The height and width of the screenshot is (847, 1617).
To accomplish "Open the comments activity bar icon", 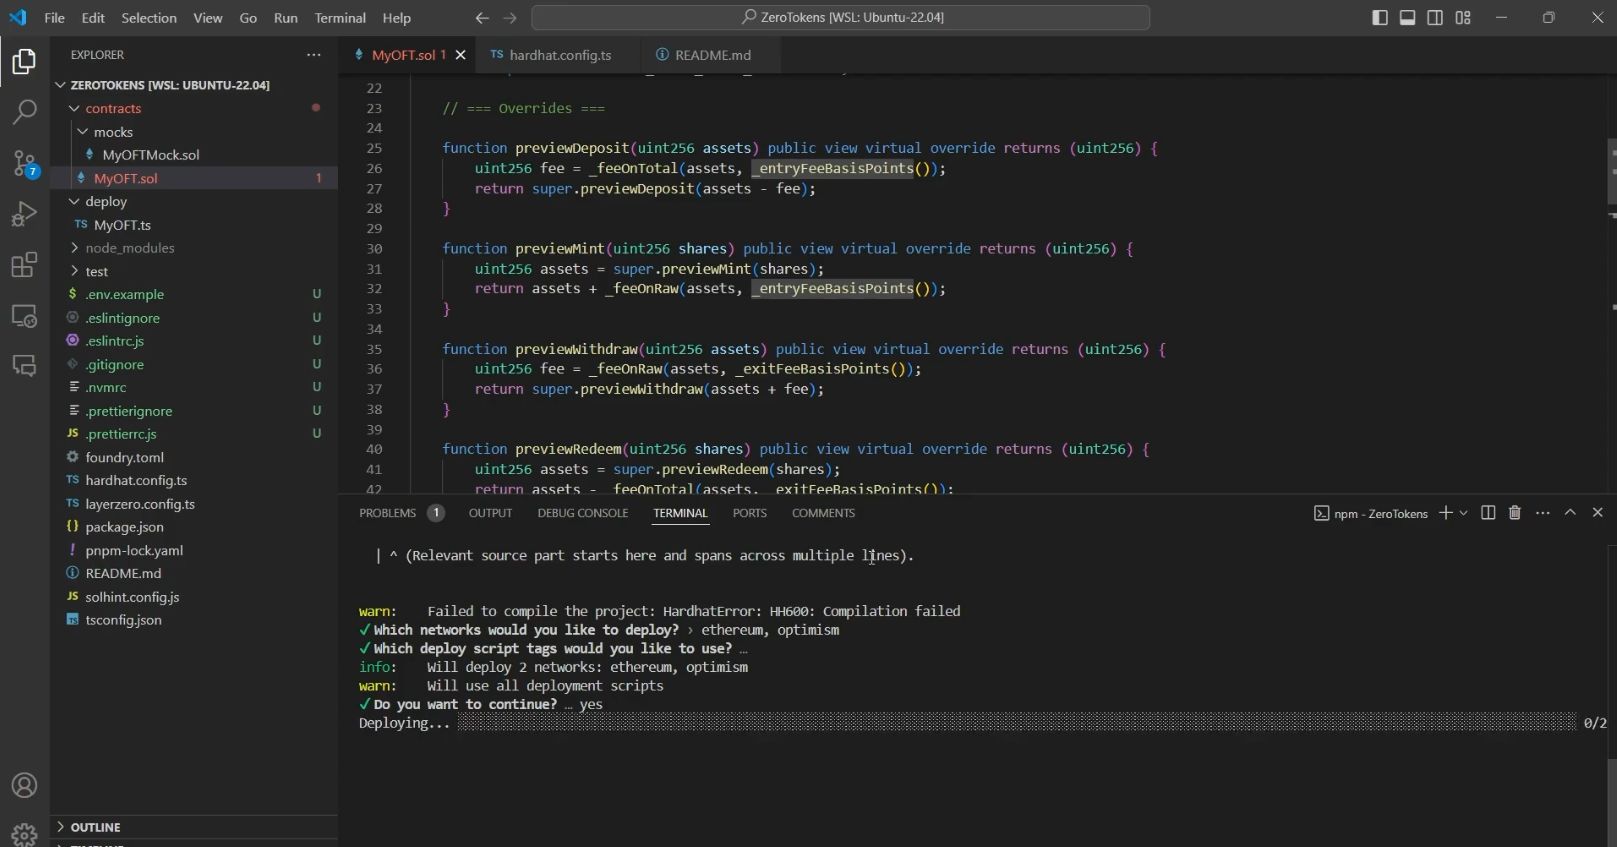I will (x=24, y=366).
